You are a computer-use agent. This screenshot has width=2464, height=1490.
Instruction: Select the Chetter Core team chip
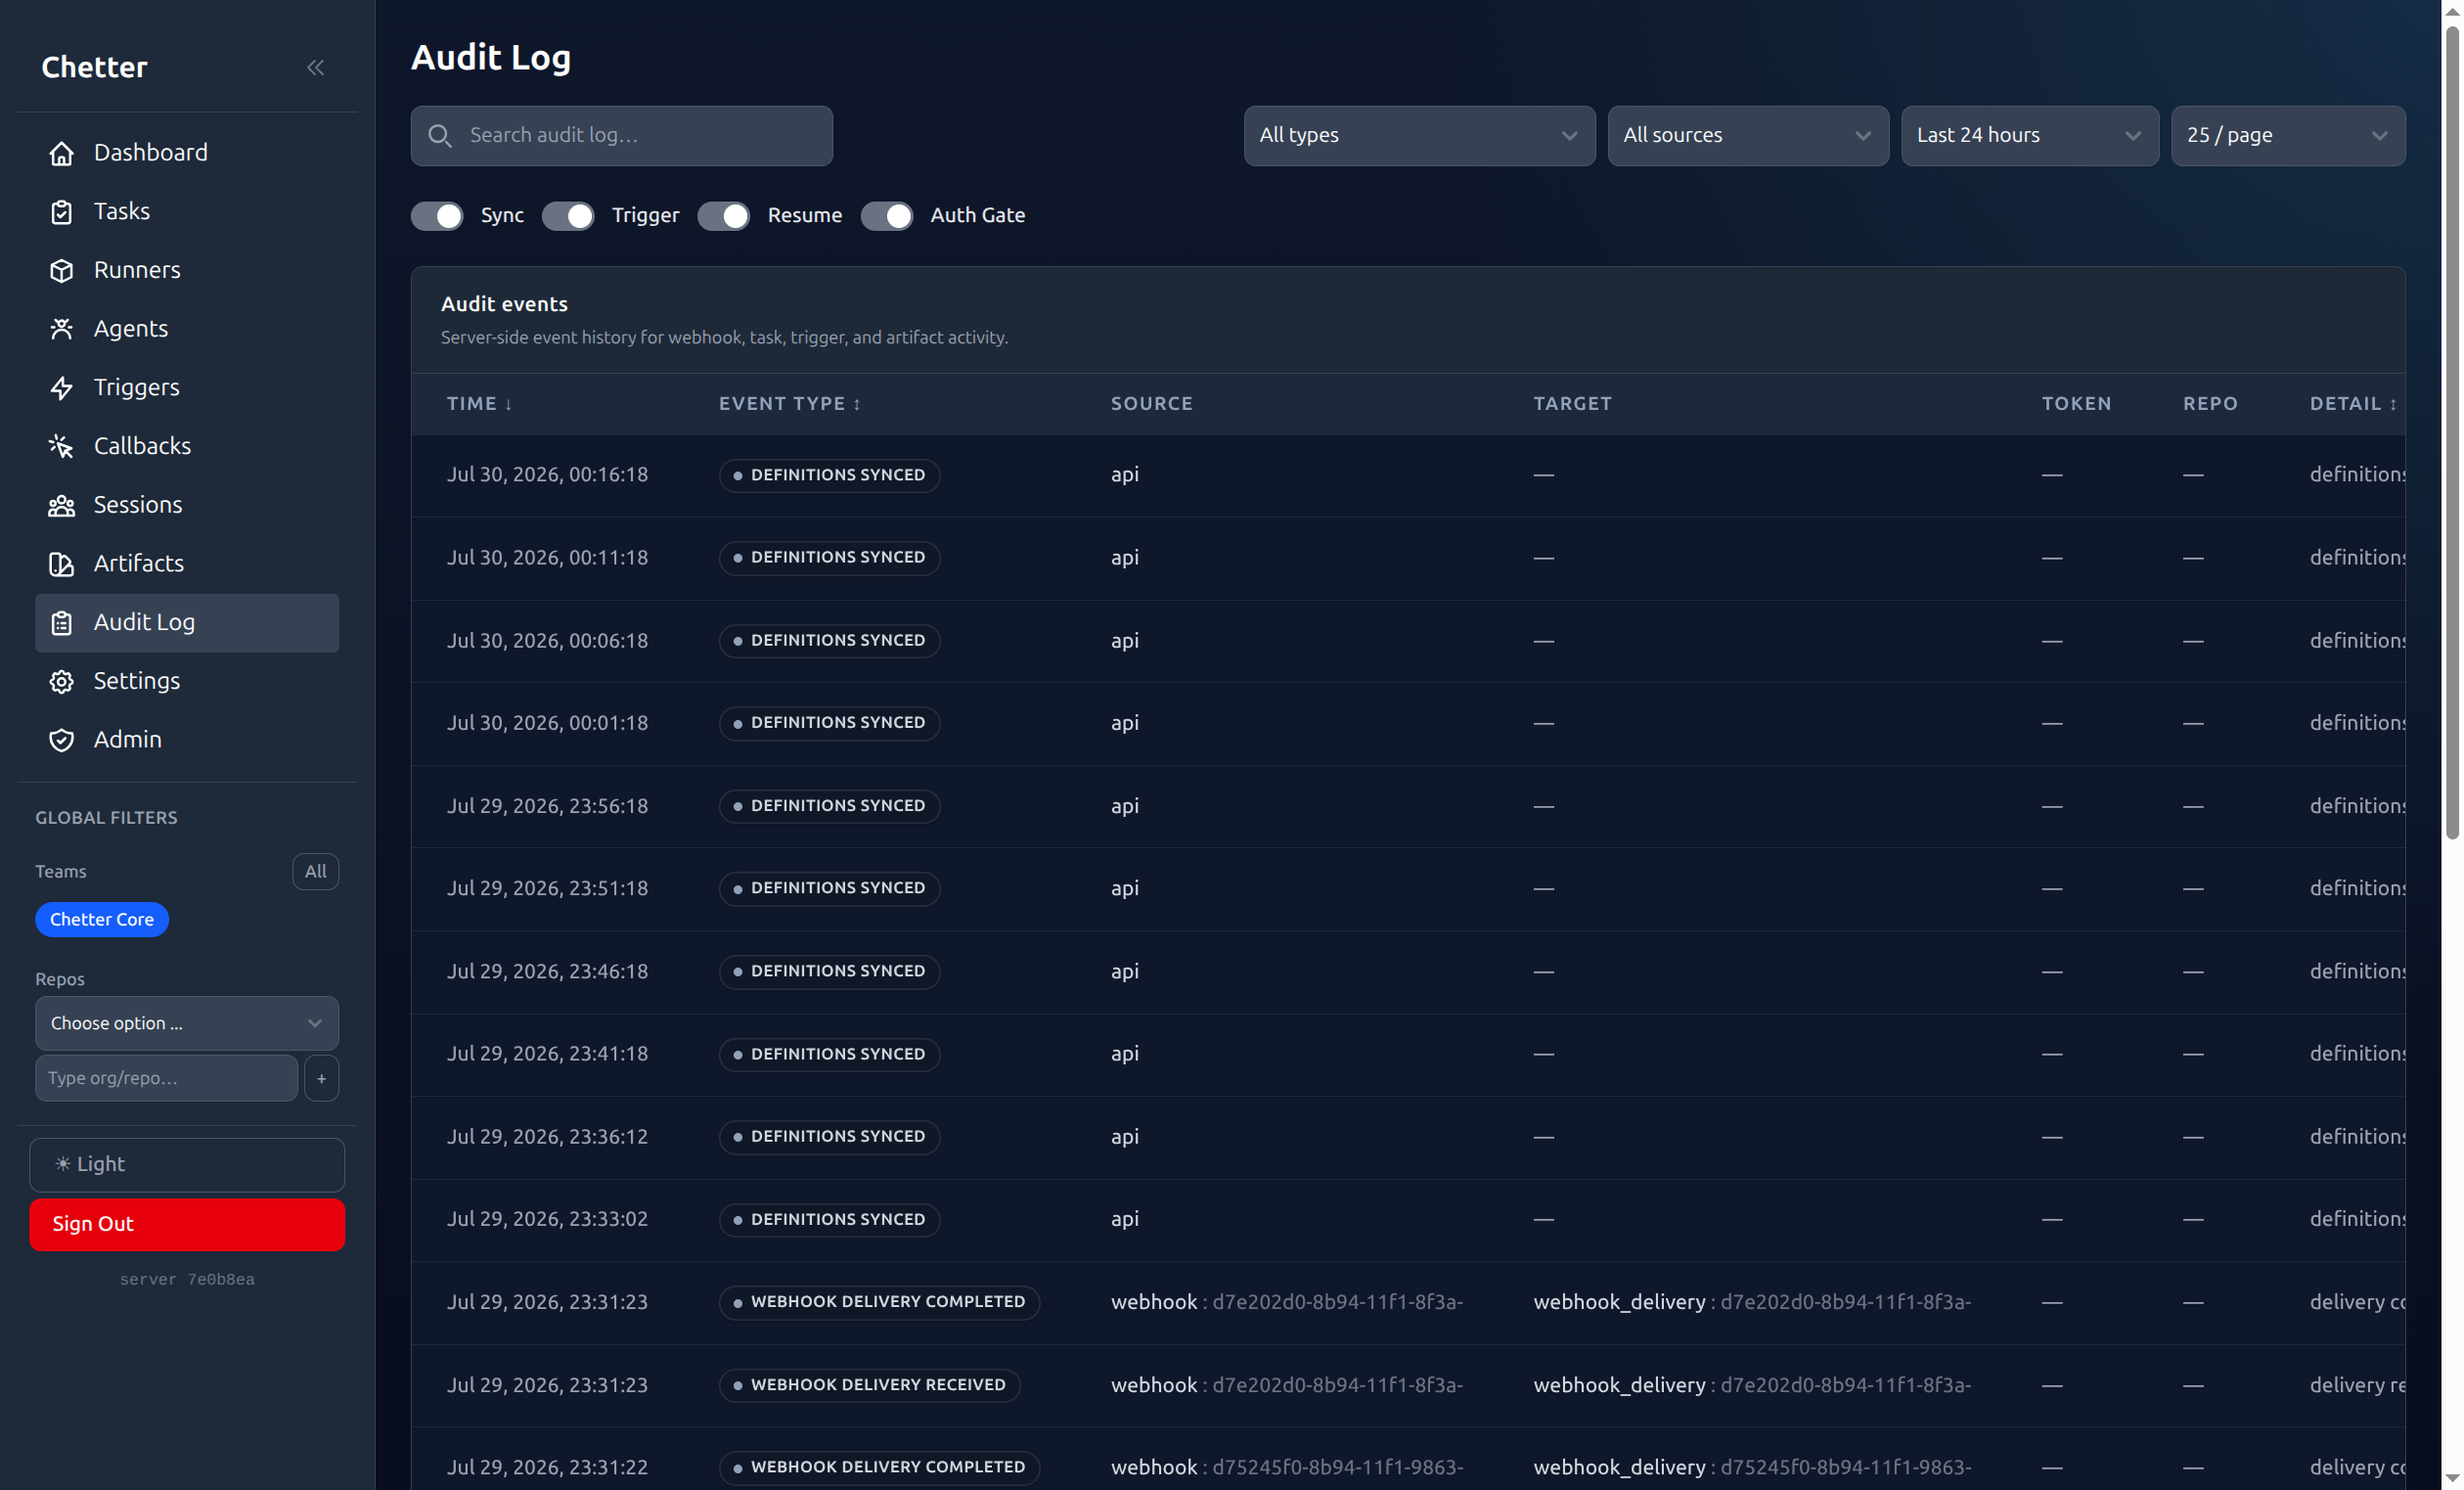click(102, 919)
